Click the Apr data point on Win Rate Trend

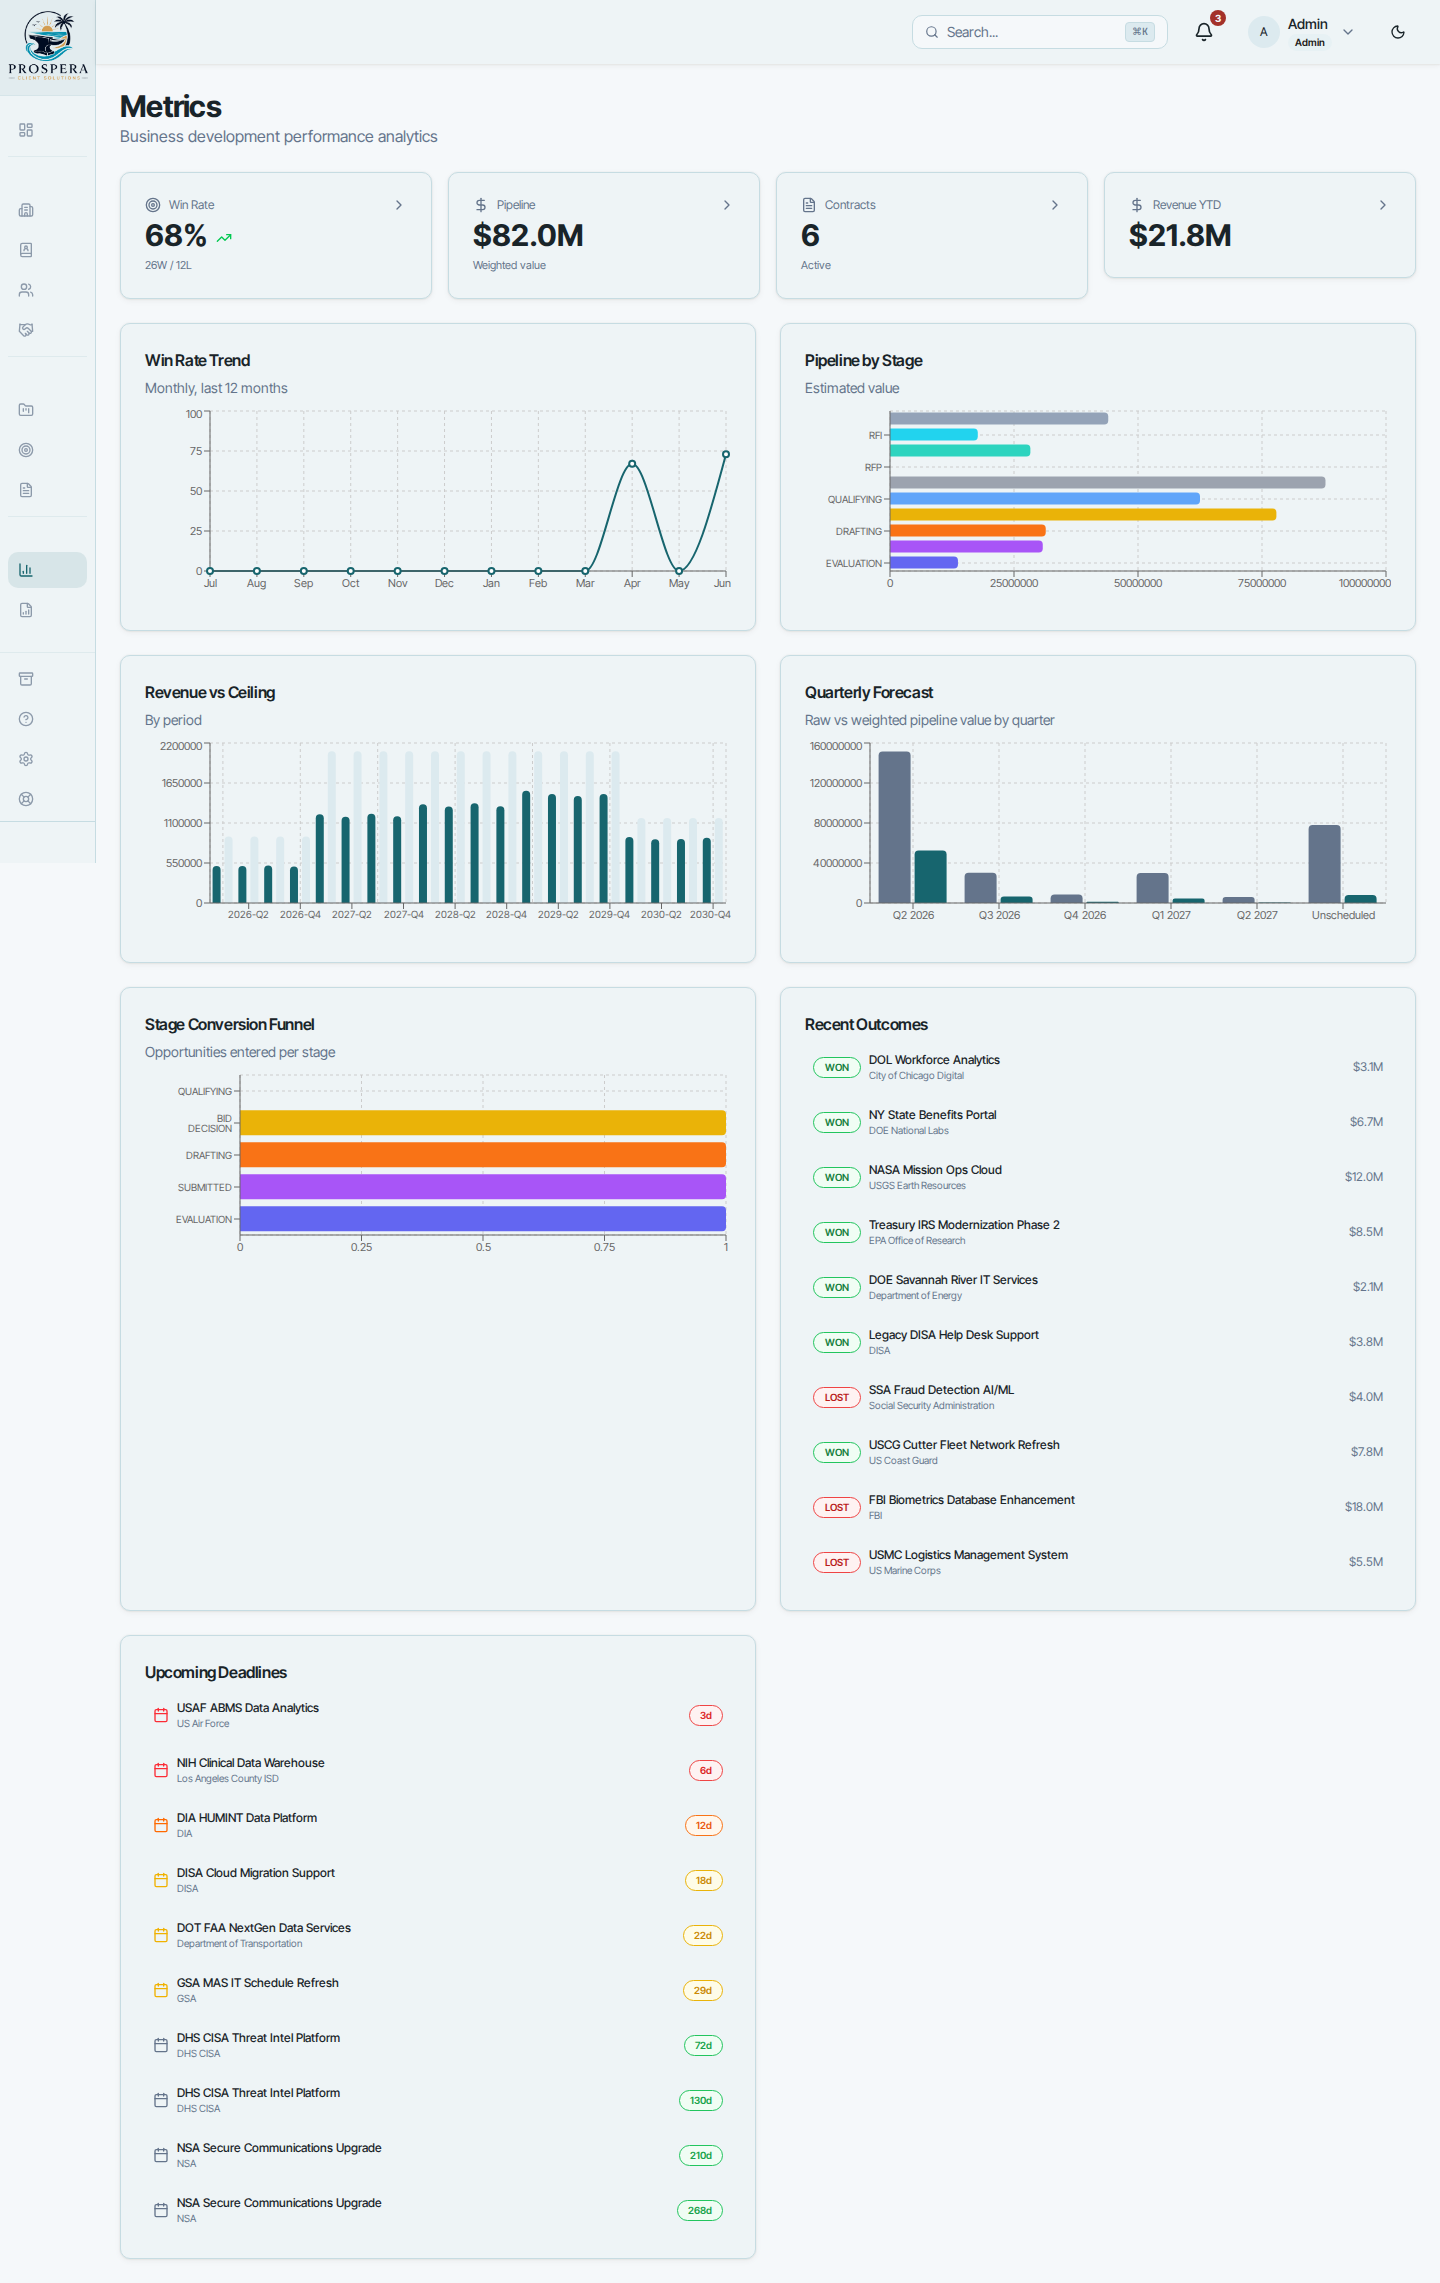click(x=632, y=464)
